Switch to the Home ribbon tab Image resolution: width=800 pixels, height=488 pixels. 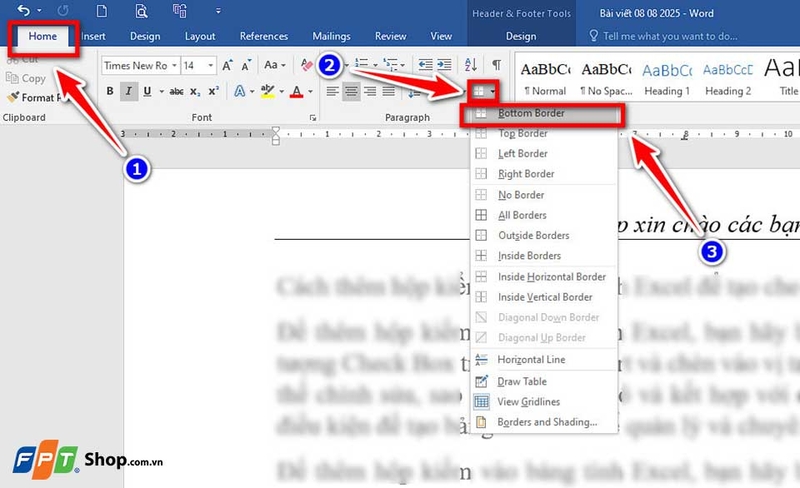(x=43, y=36)
